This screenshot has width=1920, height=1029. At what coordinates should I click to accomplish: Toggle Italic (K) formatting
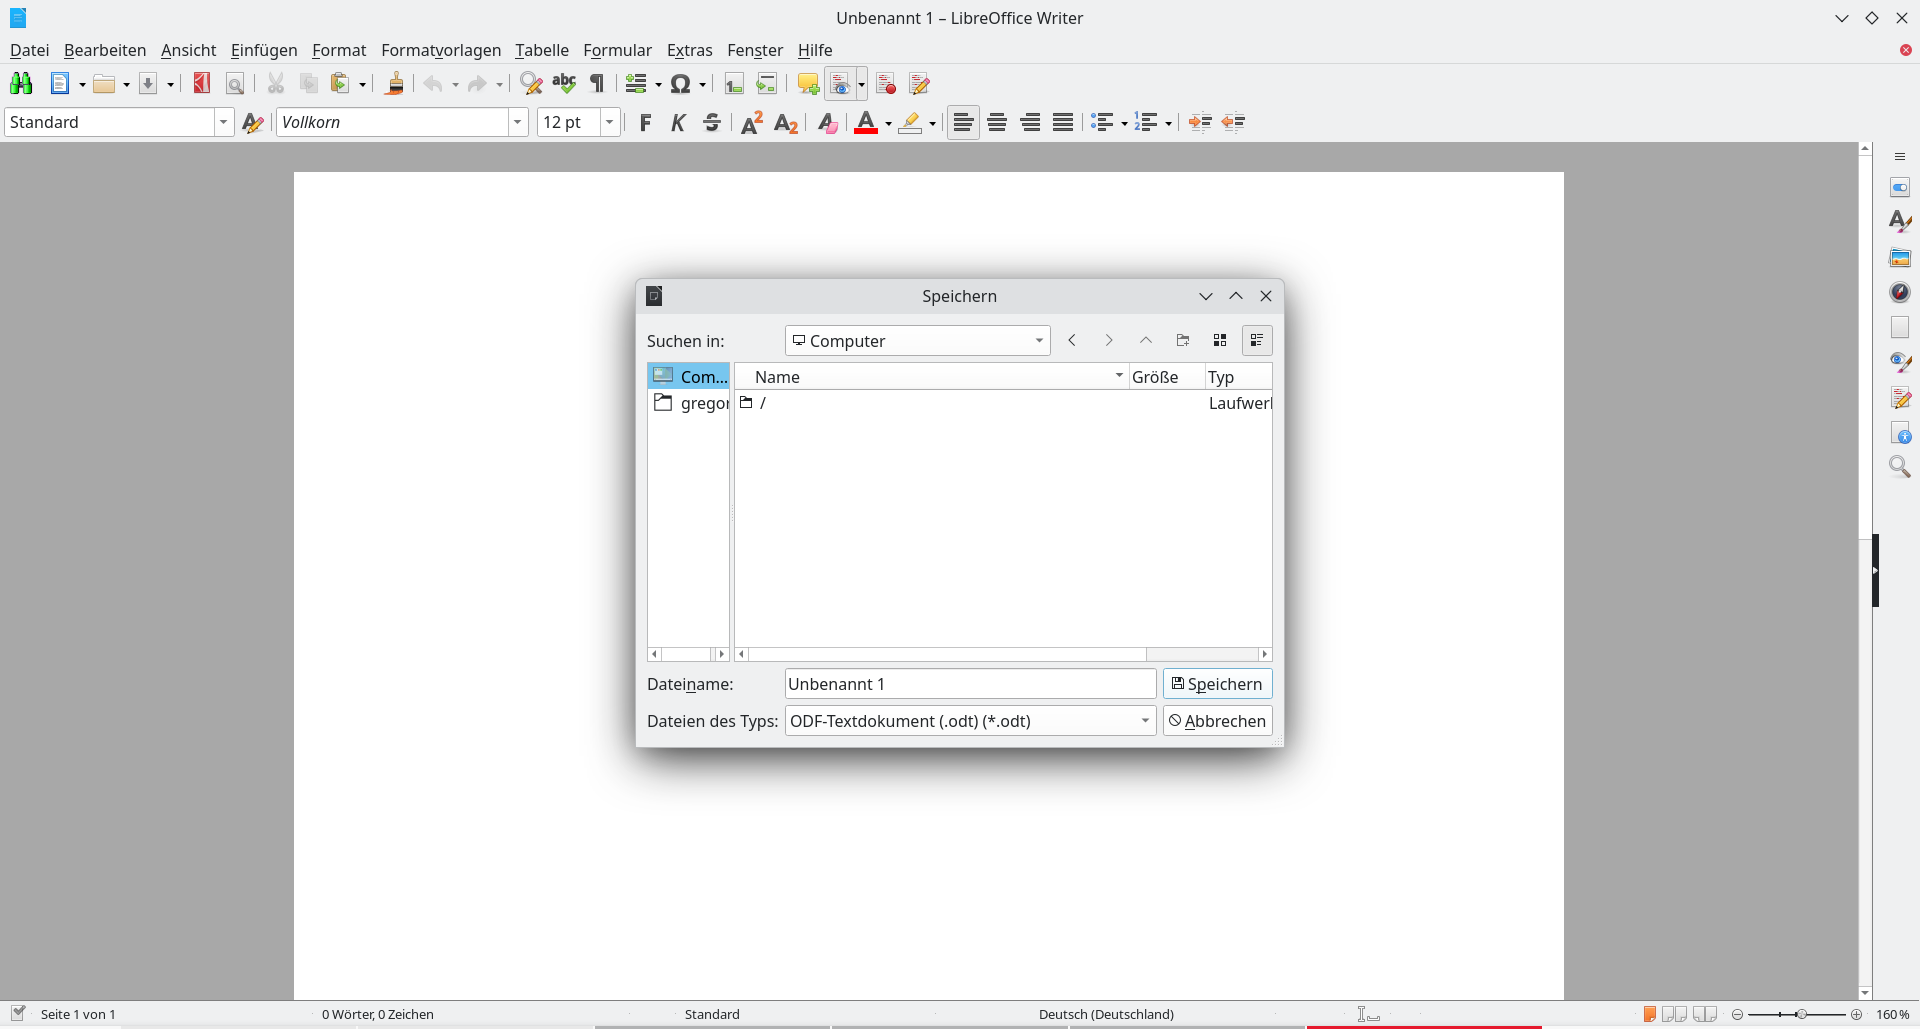[x=679, y=122]
